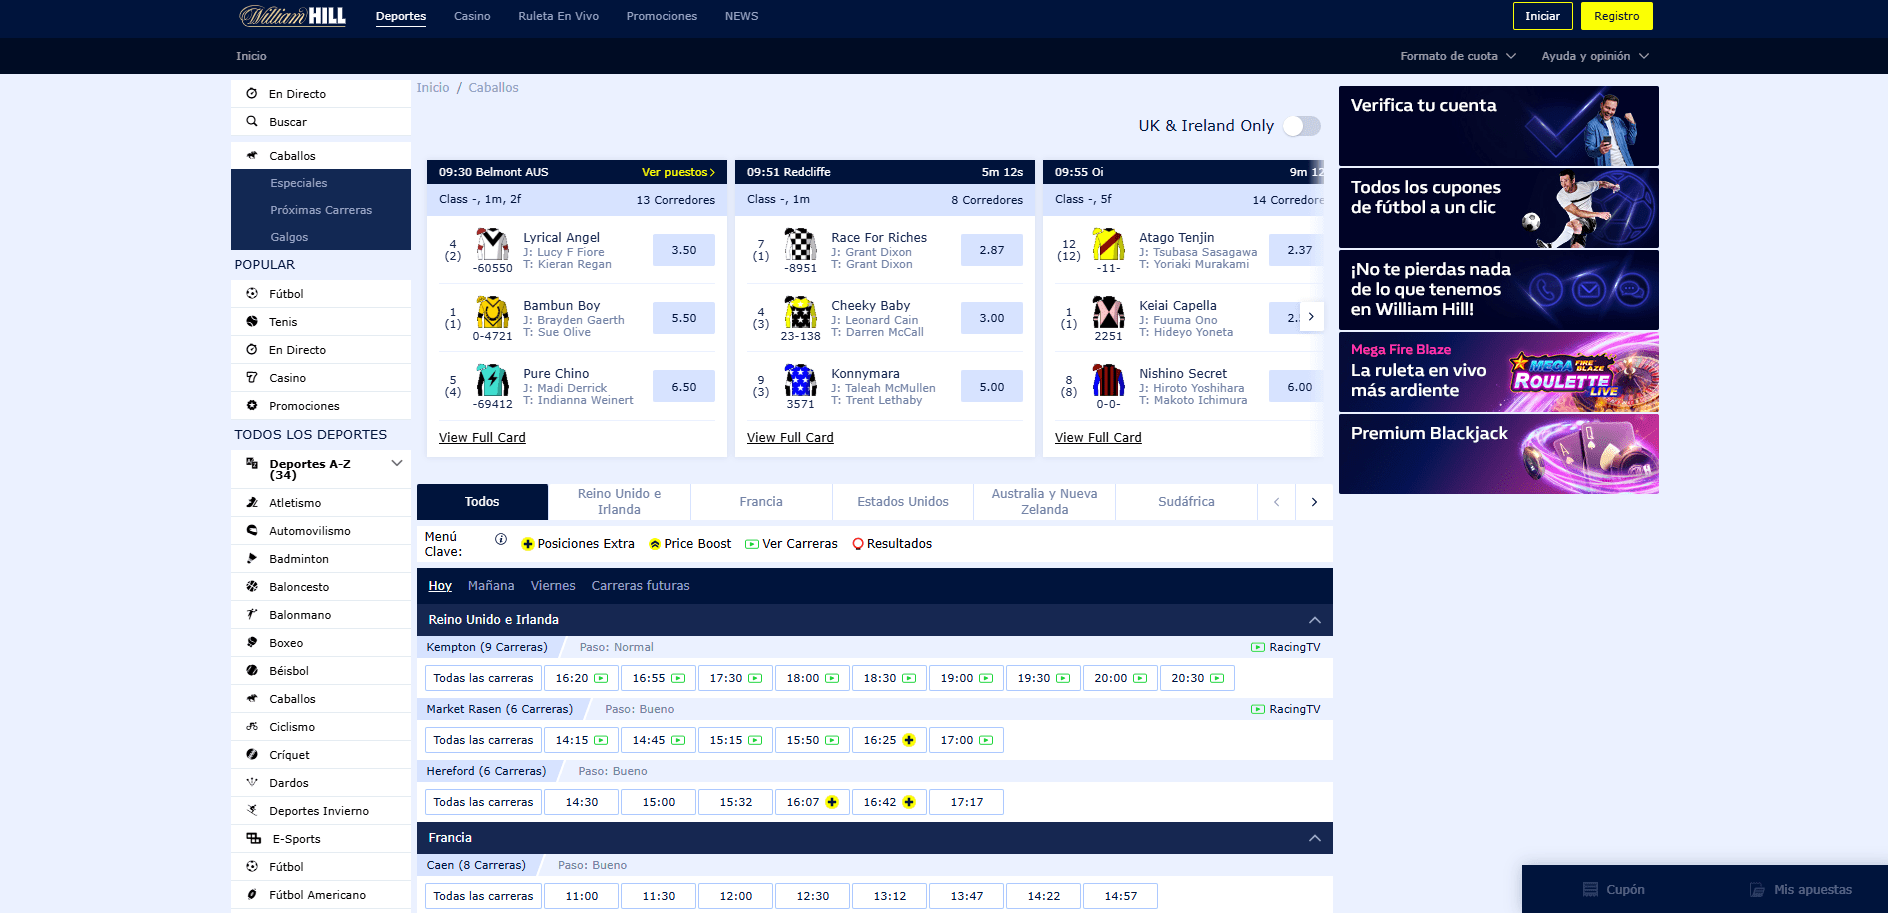1888x913 pixels.
Task: Open View Full Card for Redcliffe
Action: pyautogui.click(x=790, y=438)
